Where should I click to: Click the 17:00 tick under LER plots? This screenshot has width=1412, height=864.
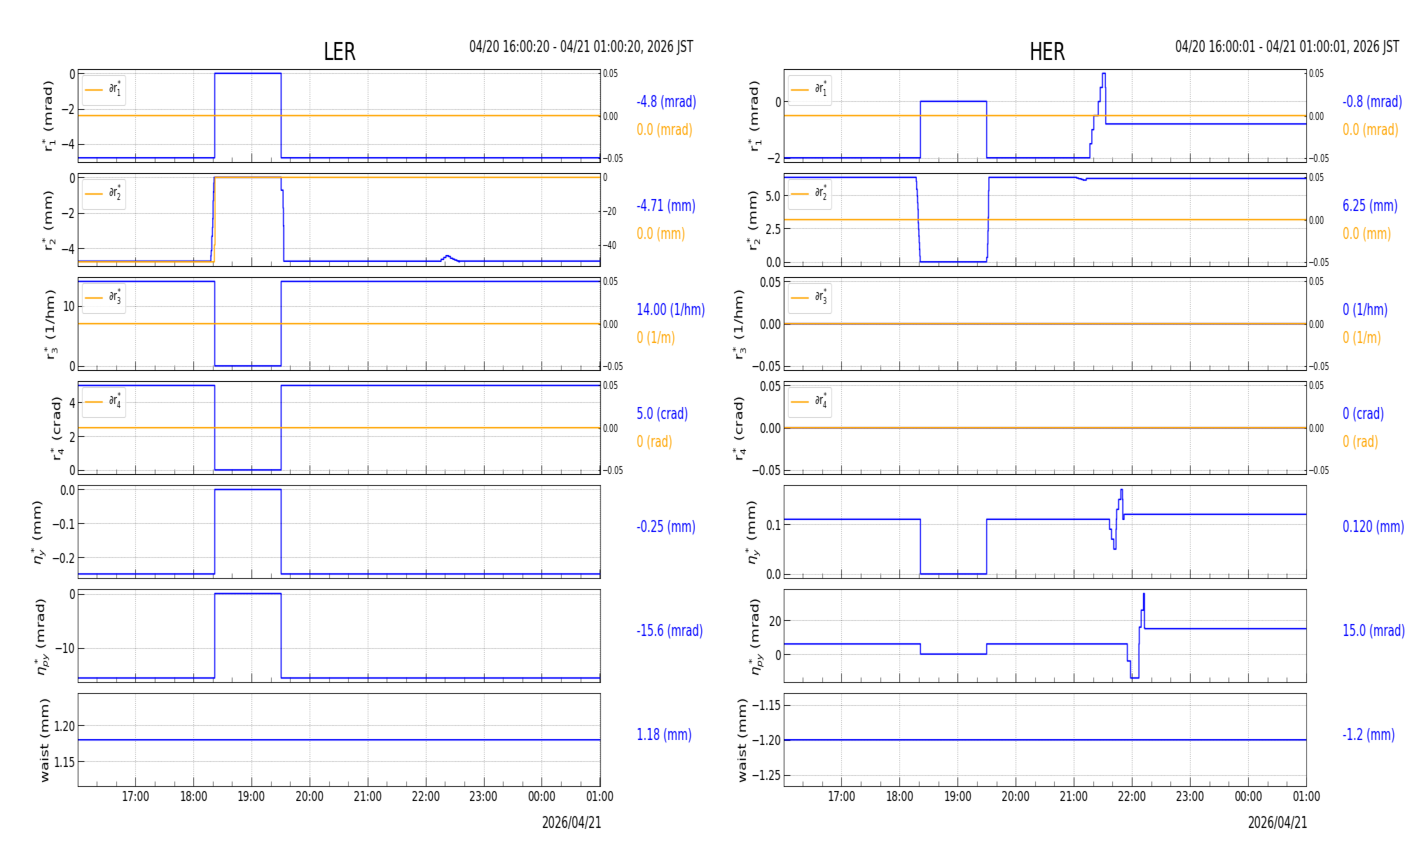point(136,797)
